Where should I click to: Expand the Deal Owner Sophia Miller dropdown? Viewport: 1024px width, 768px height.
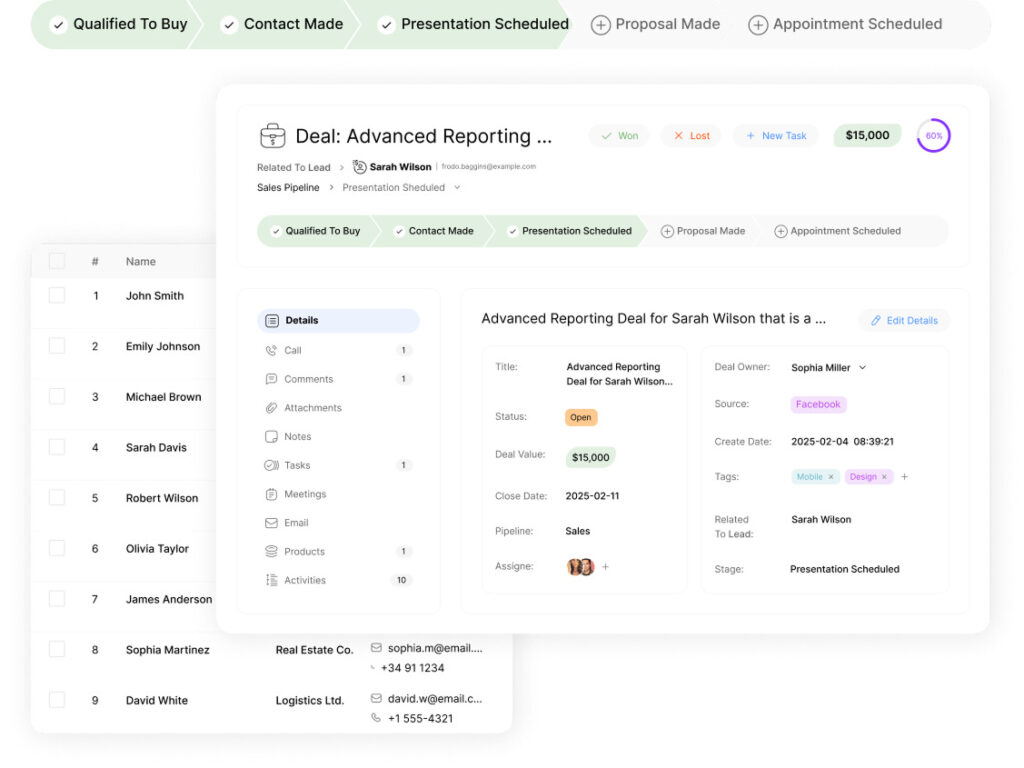coord(862,368)
